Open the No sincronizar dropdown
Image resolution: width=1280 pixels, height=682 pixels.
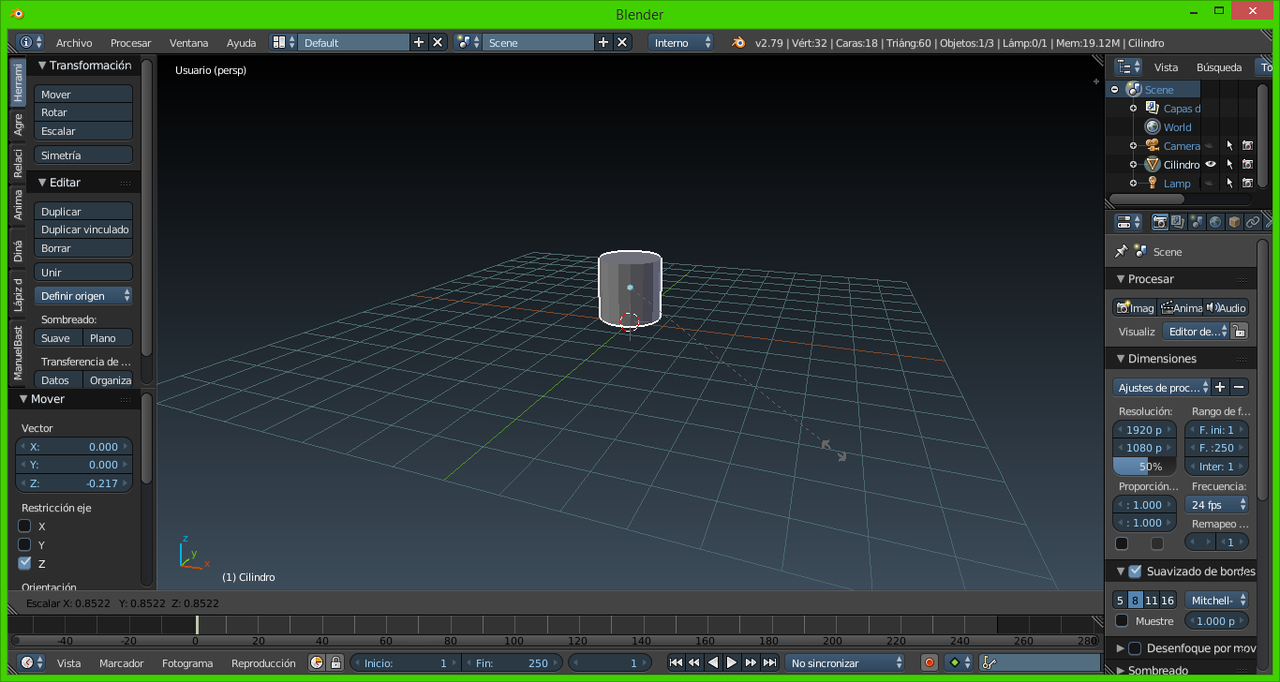[845, 663]
